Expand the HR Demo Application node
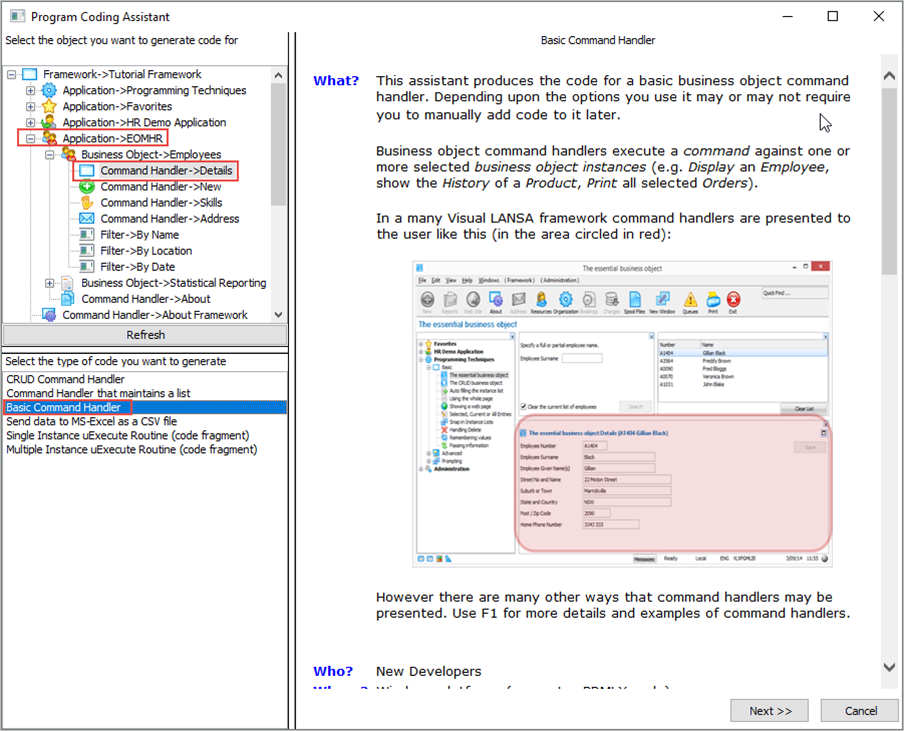Image resolution: width=904 pixels, height=731 pixels. click(31, 122)
